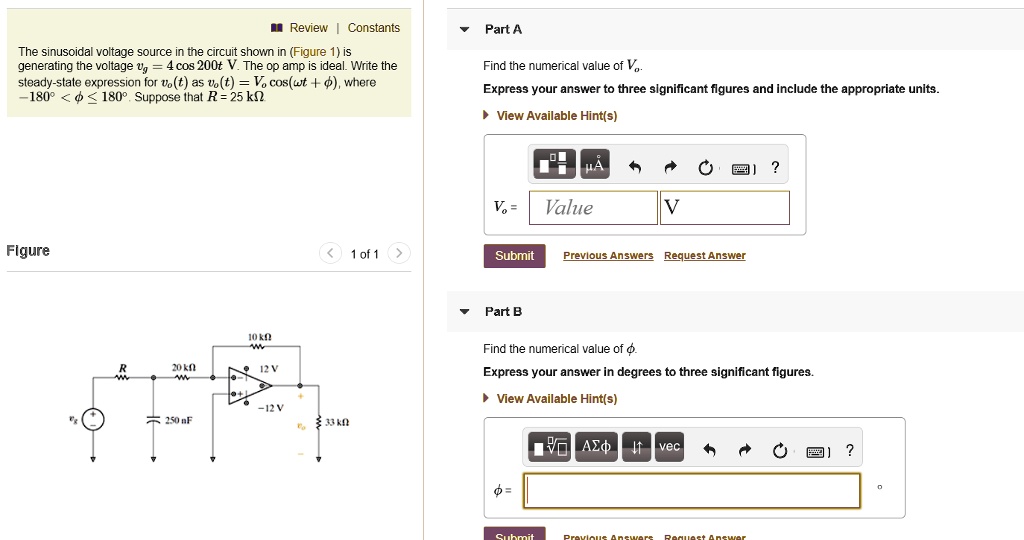1024x540 pixels.
Task: Click the up-down arrows button in Part B
Action: coord(636,447)
